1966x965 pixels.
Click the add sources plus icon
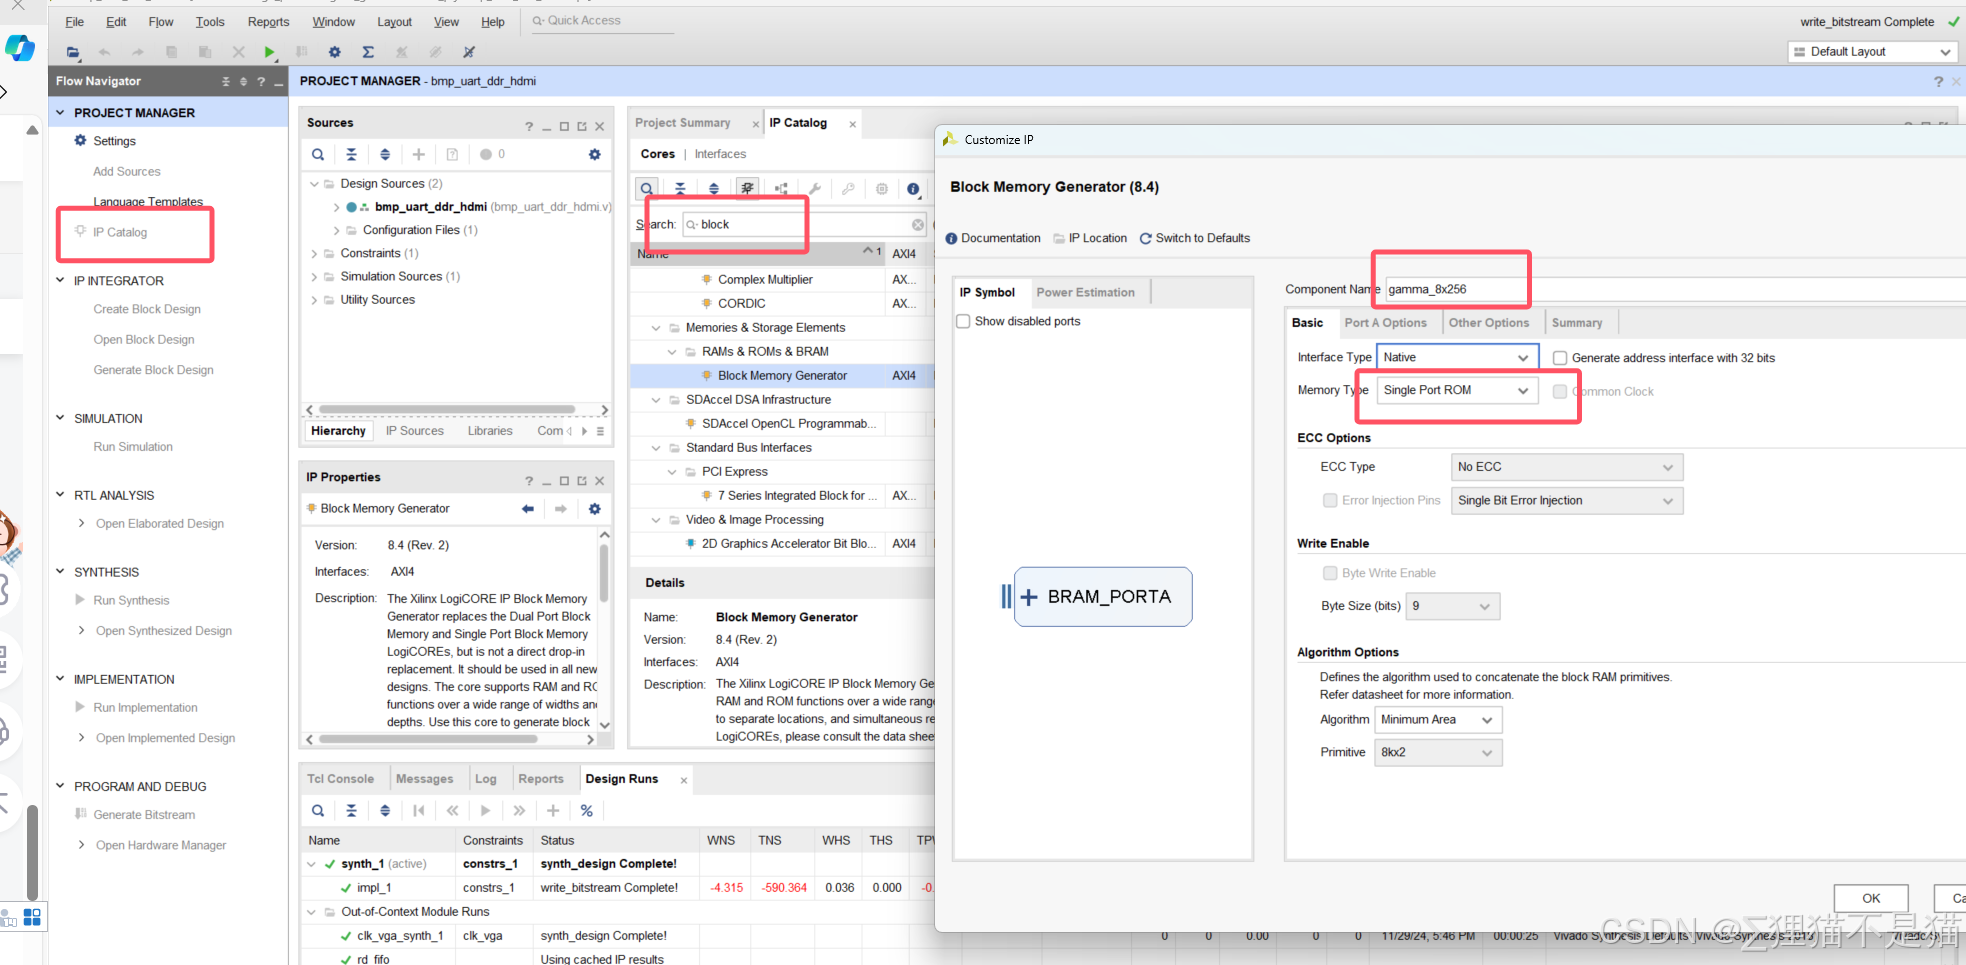[419, 154]
